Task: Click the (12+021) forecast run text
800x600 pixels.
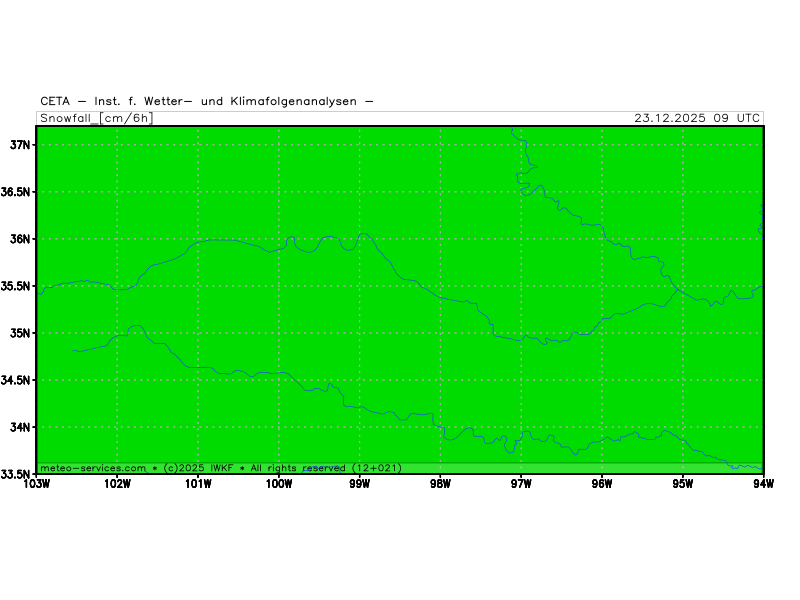Action: point(376,468)
